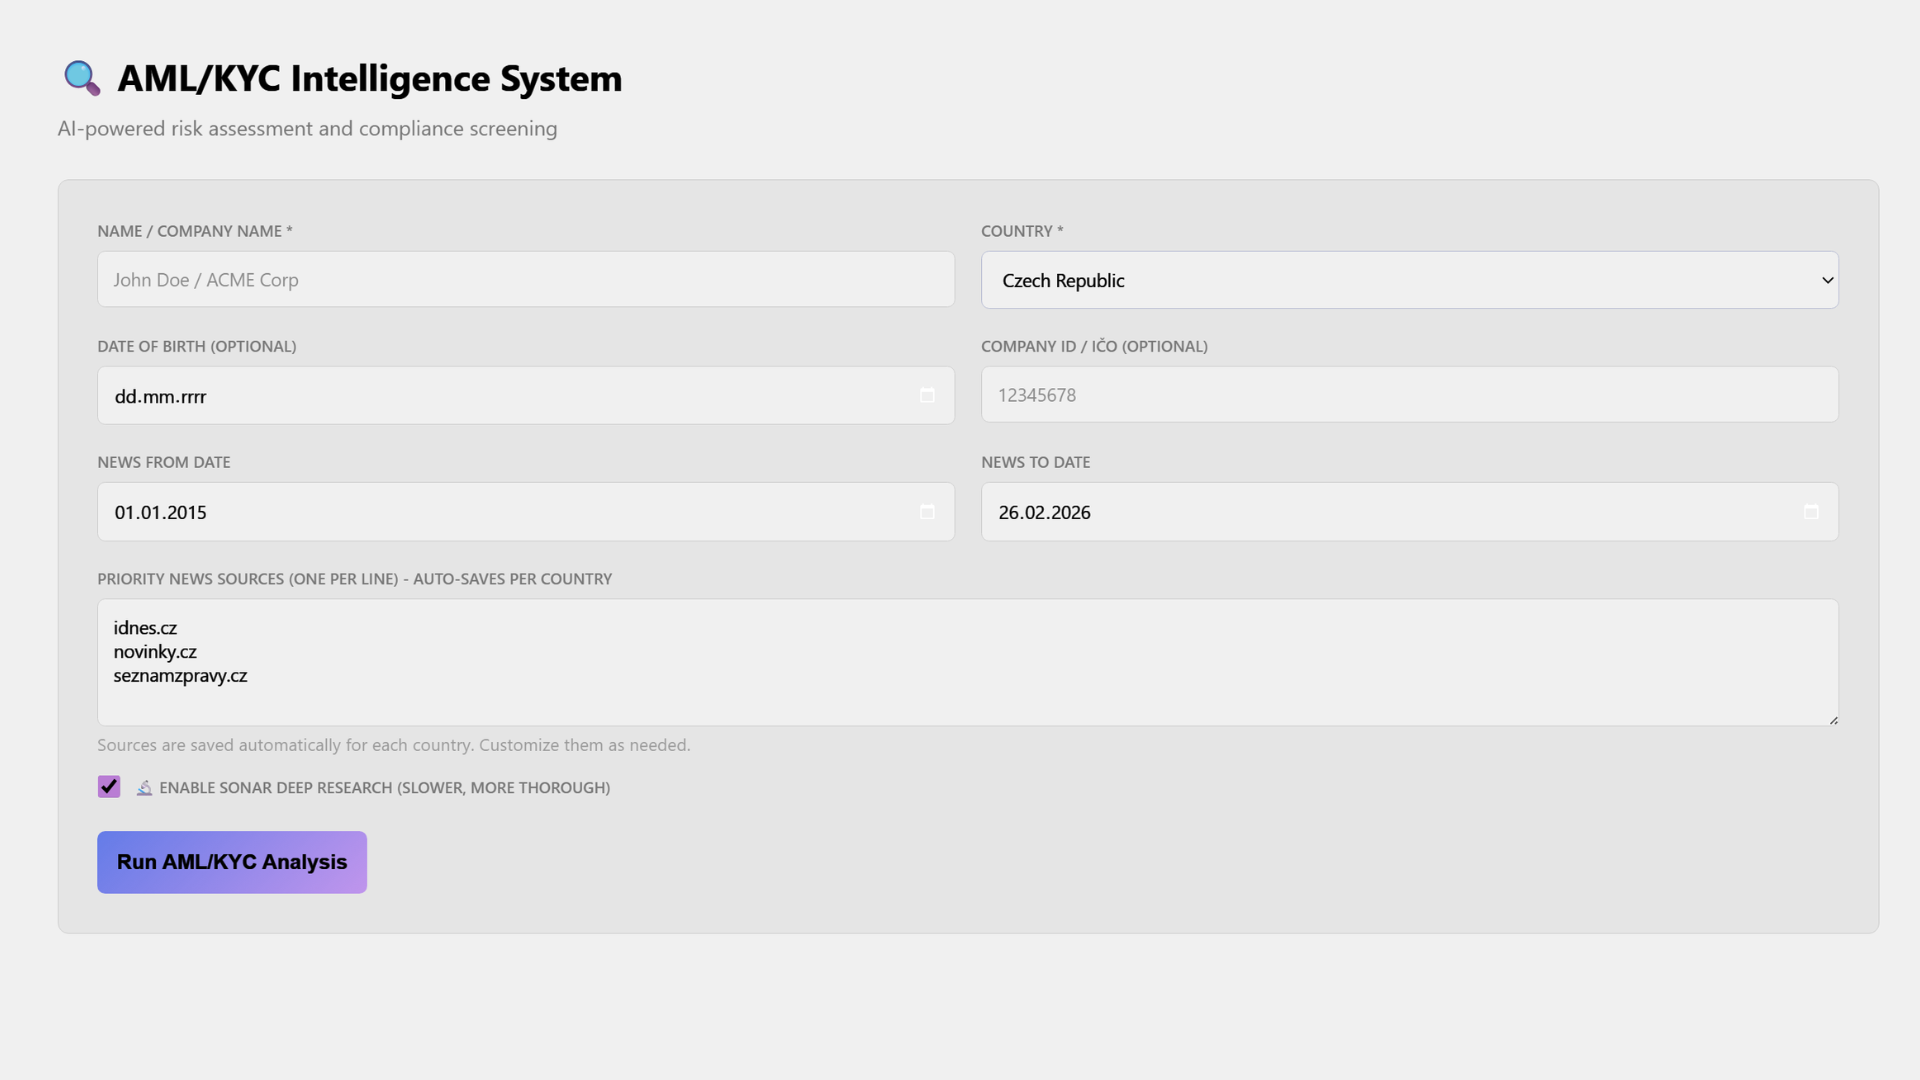The height and width of the screenshot is (1080, 1920).
Task: Open the News To Date calendar icon
Action: pos(1811,512)
